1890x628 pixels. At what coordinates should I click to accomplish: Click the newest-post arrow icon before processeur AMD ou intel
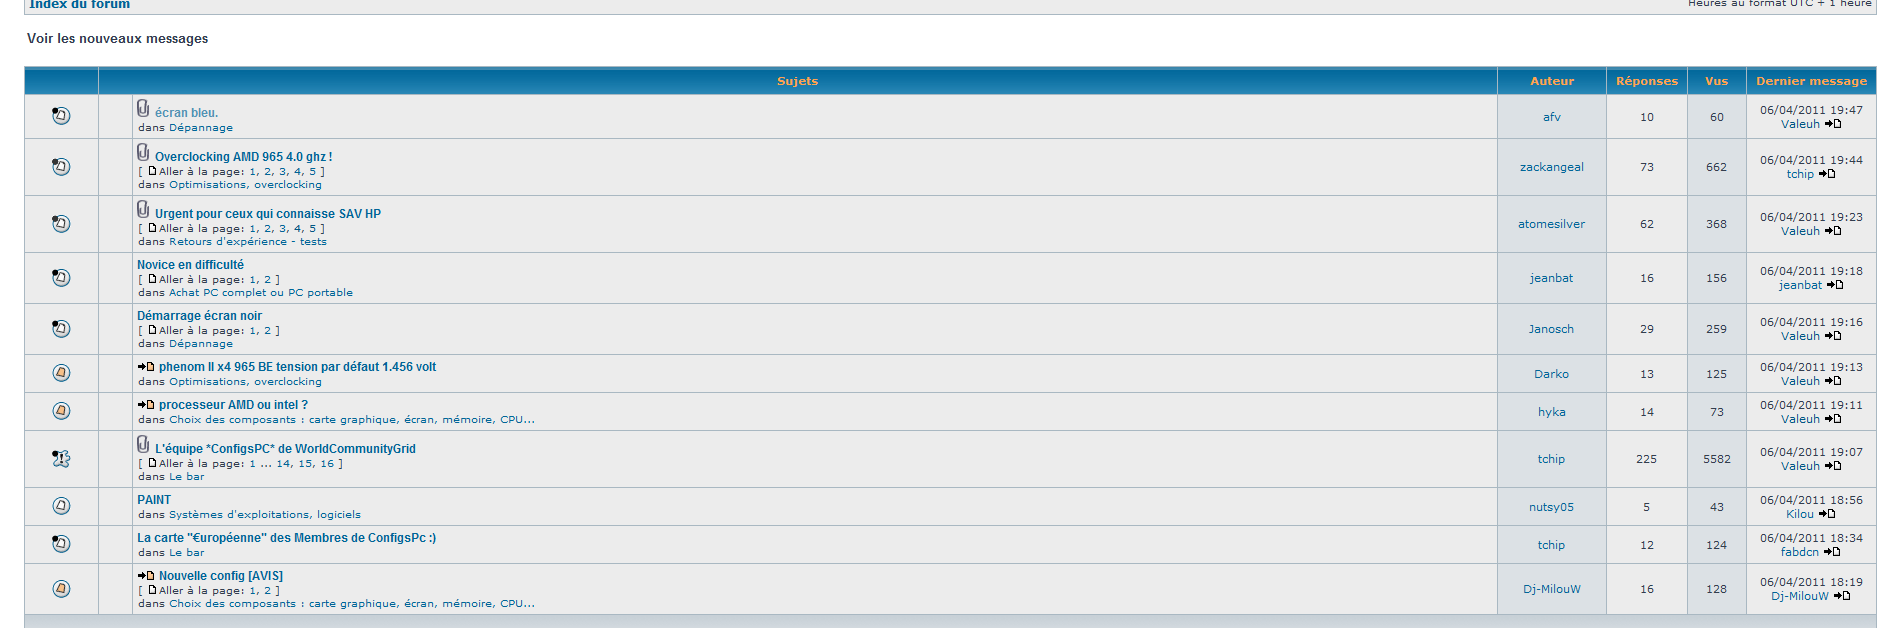coord(146,405)
